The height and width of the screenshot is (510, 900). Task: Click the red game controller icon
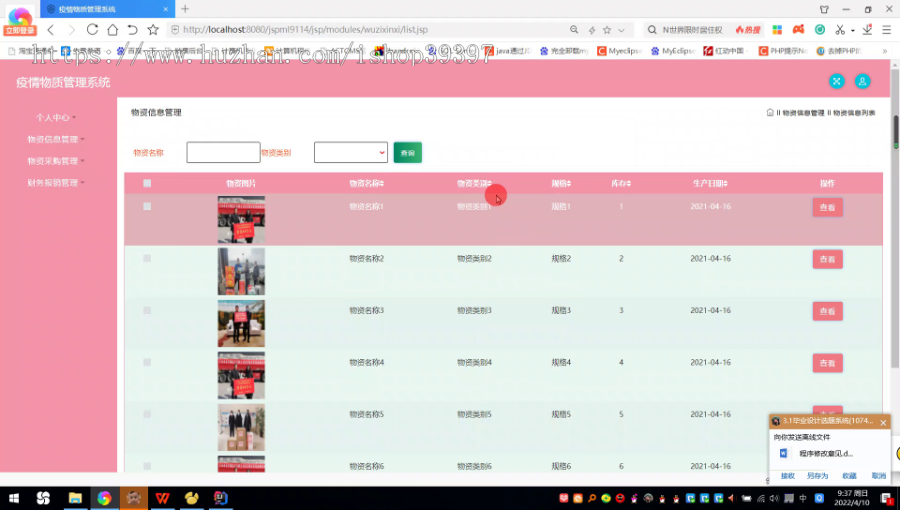pyautogui.click(x=798, y=29)
